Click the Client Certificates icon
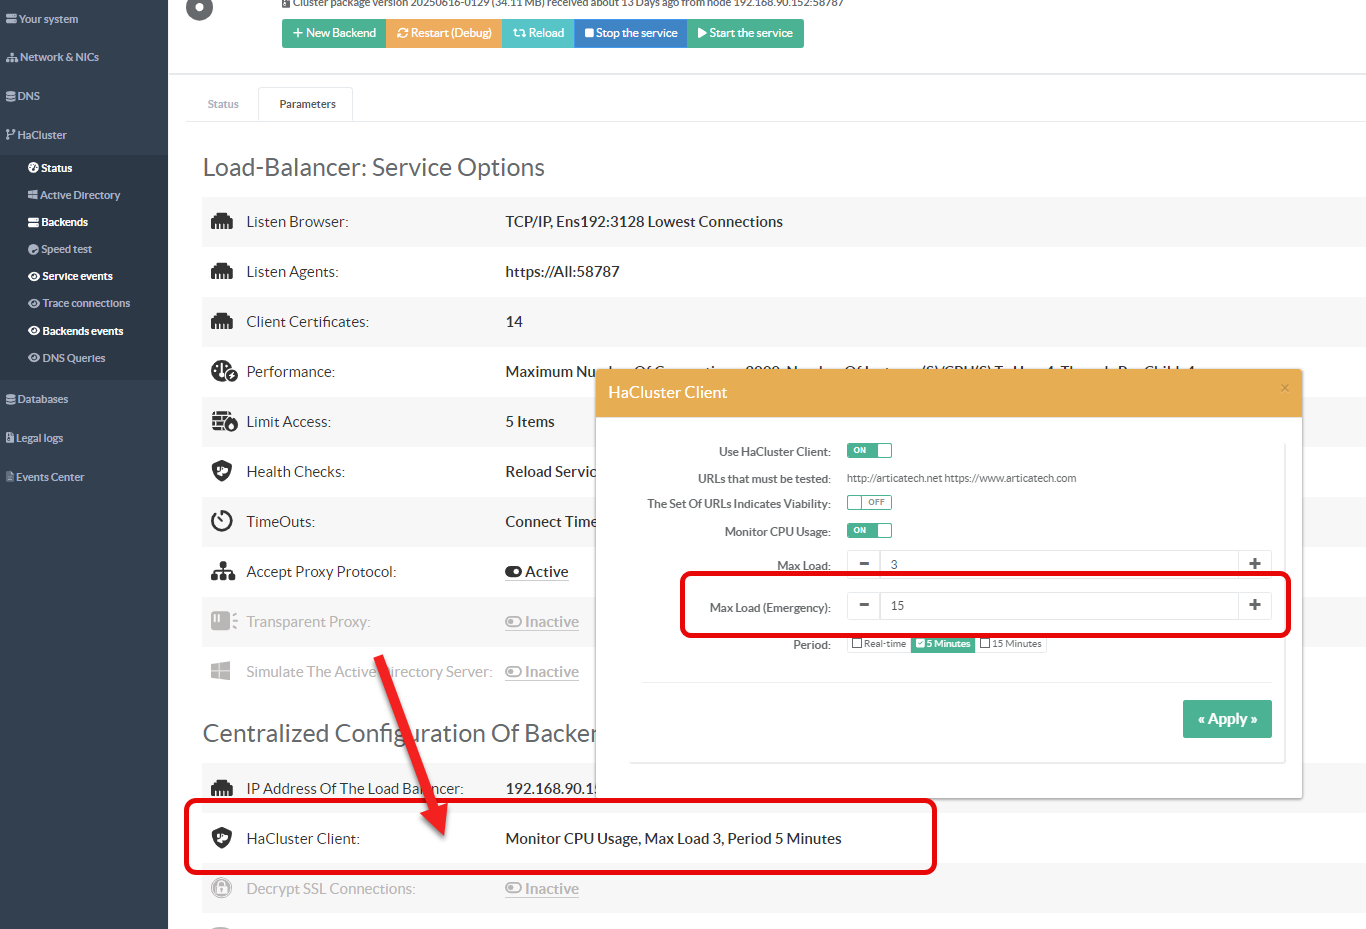 (x=222, y=322)
